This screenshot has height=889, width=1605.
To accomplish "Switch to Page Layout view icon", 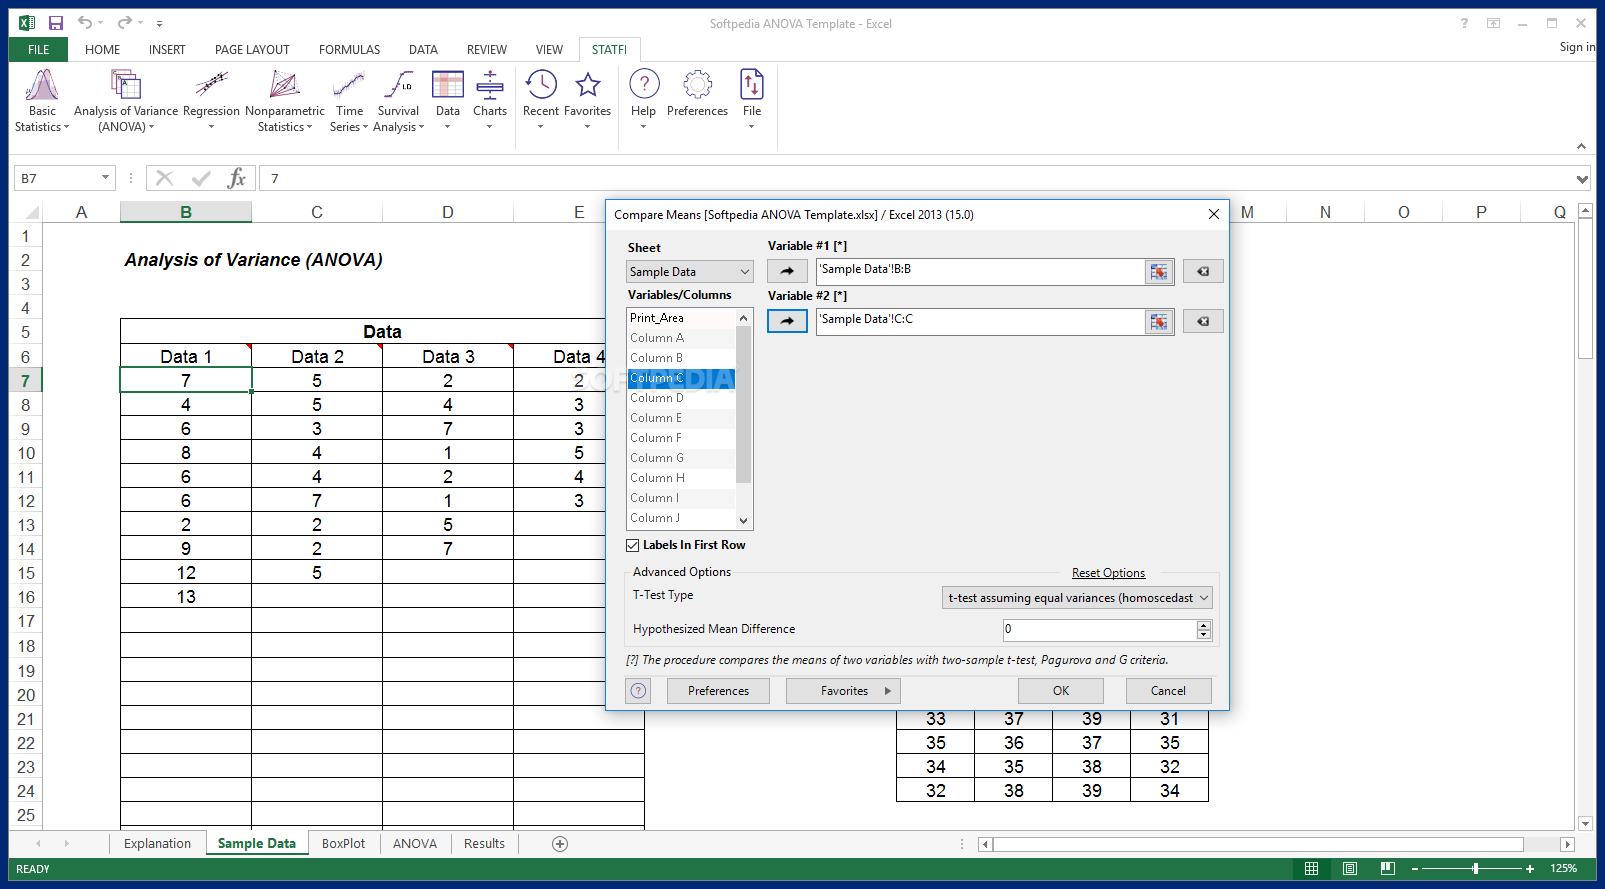I will coord(1350,869).
